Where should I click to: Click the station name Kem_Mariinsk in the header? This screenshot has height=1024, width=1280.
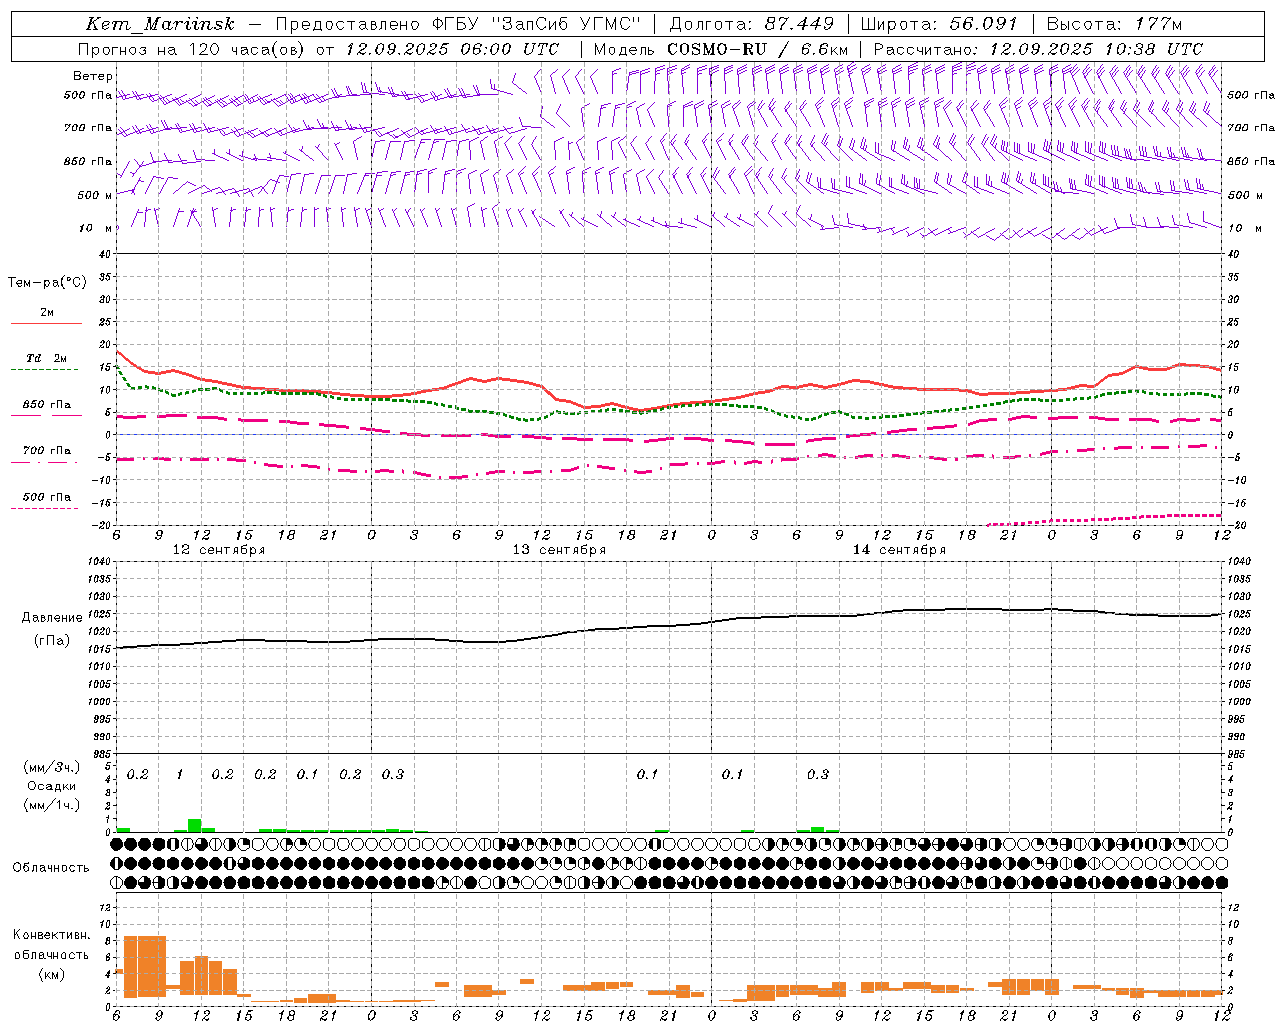161,24
